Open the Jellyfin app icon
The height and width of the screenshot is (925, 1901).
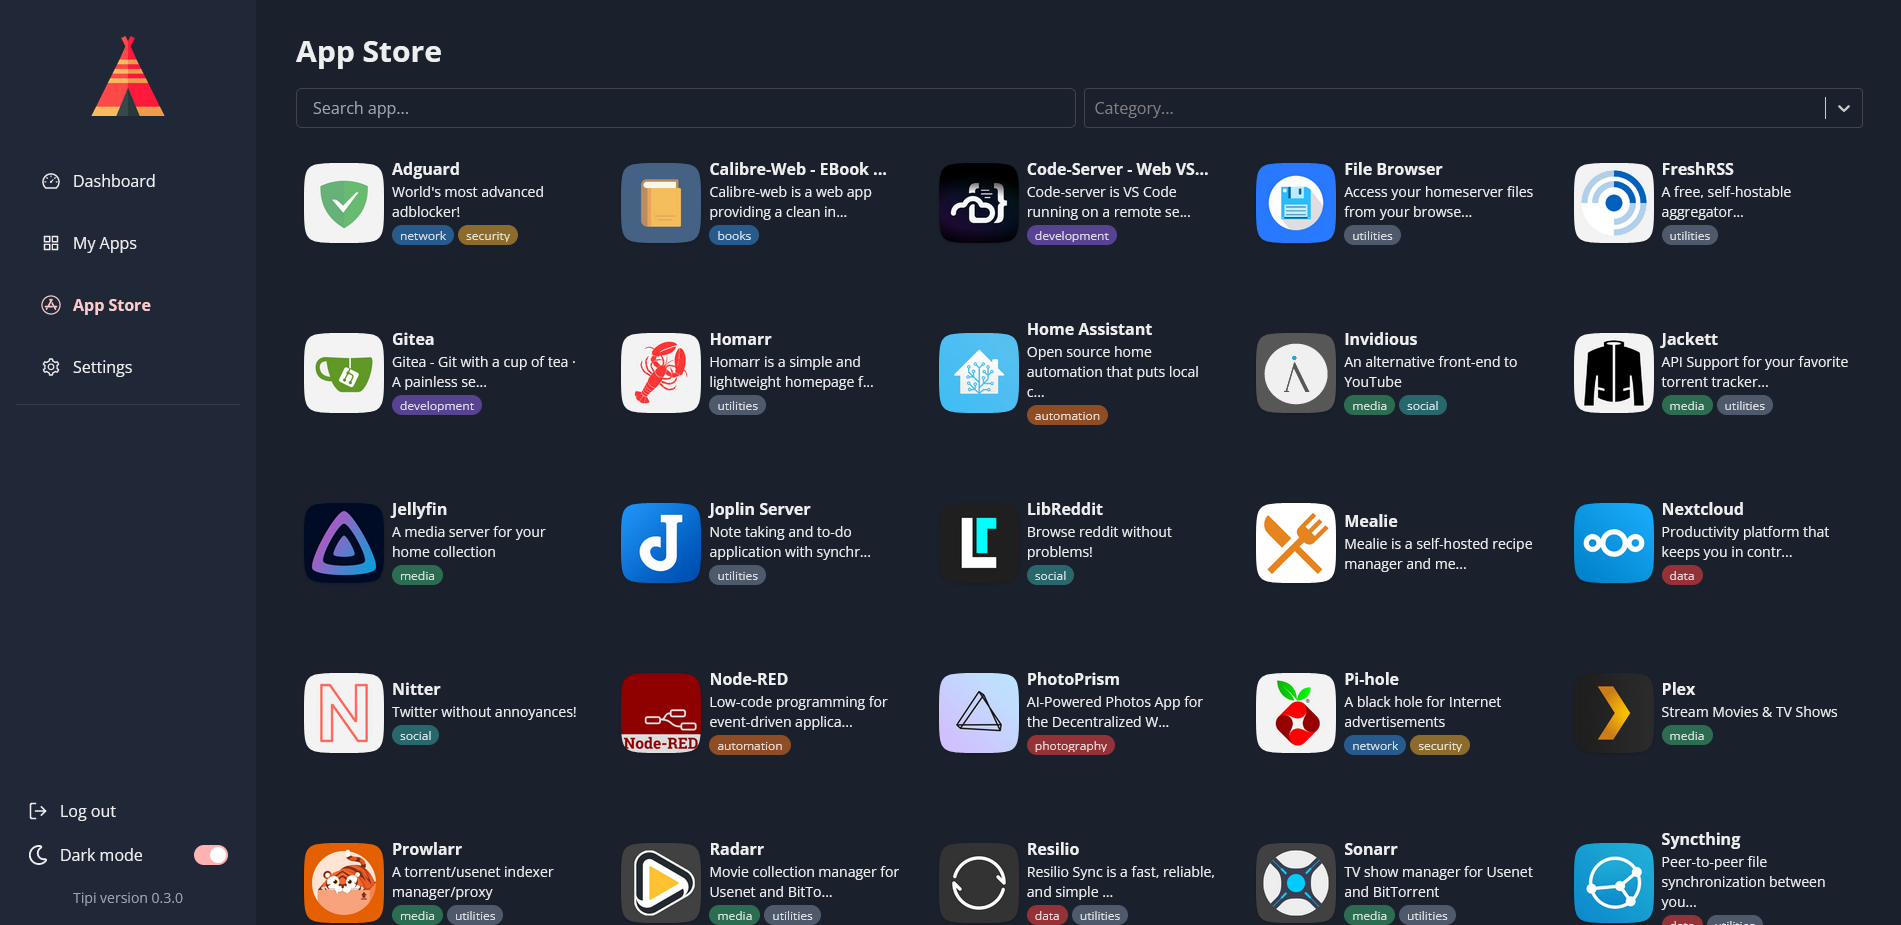tap(344, 543)
